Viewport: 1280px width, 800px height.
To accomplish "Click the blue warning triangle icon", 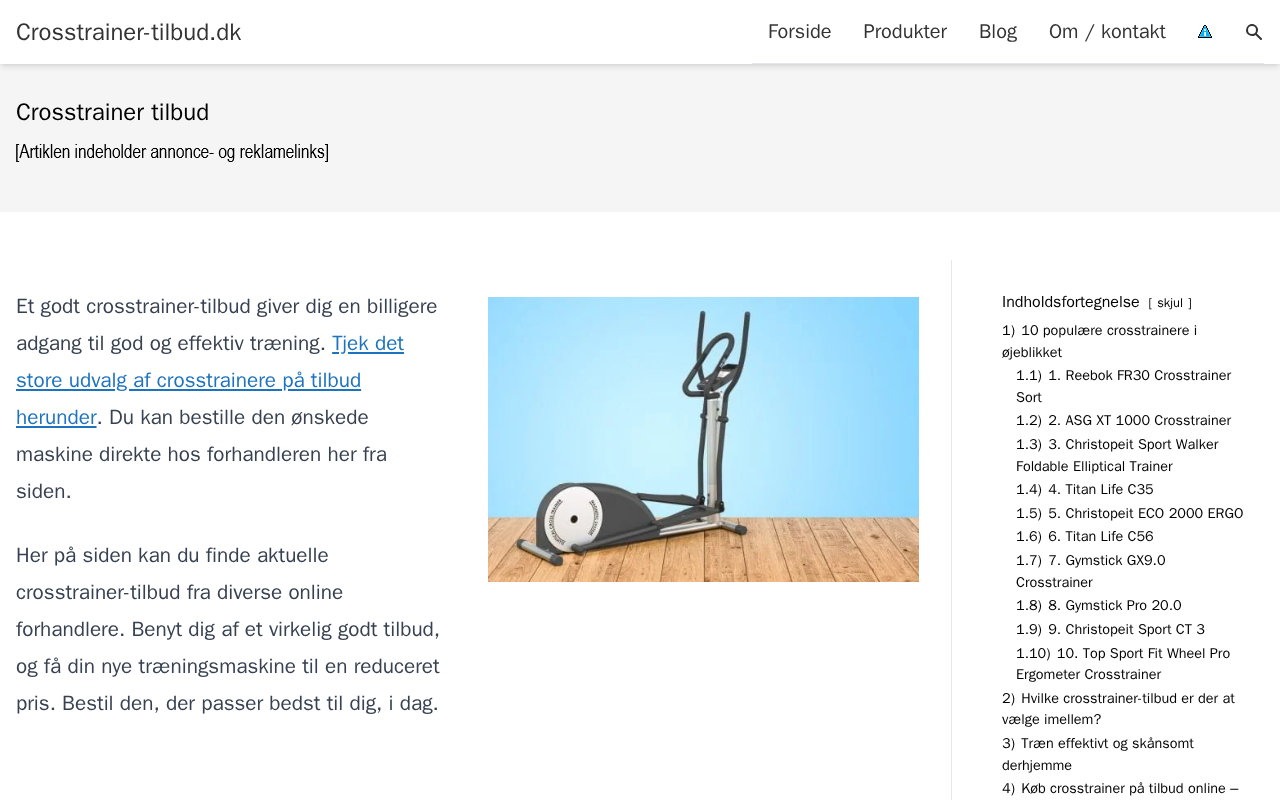I will click(x=1205, y=32).
